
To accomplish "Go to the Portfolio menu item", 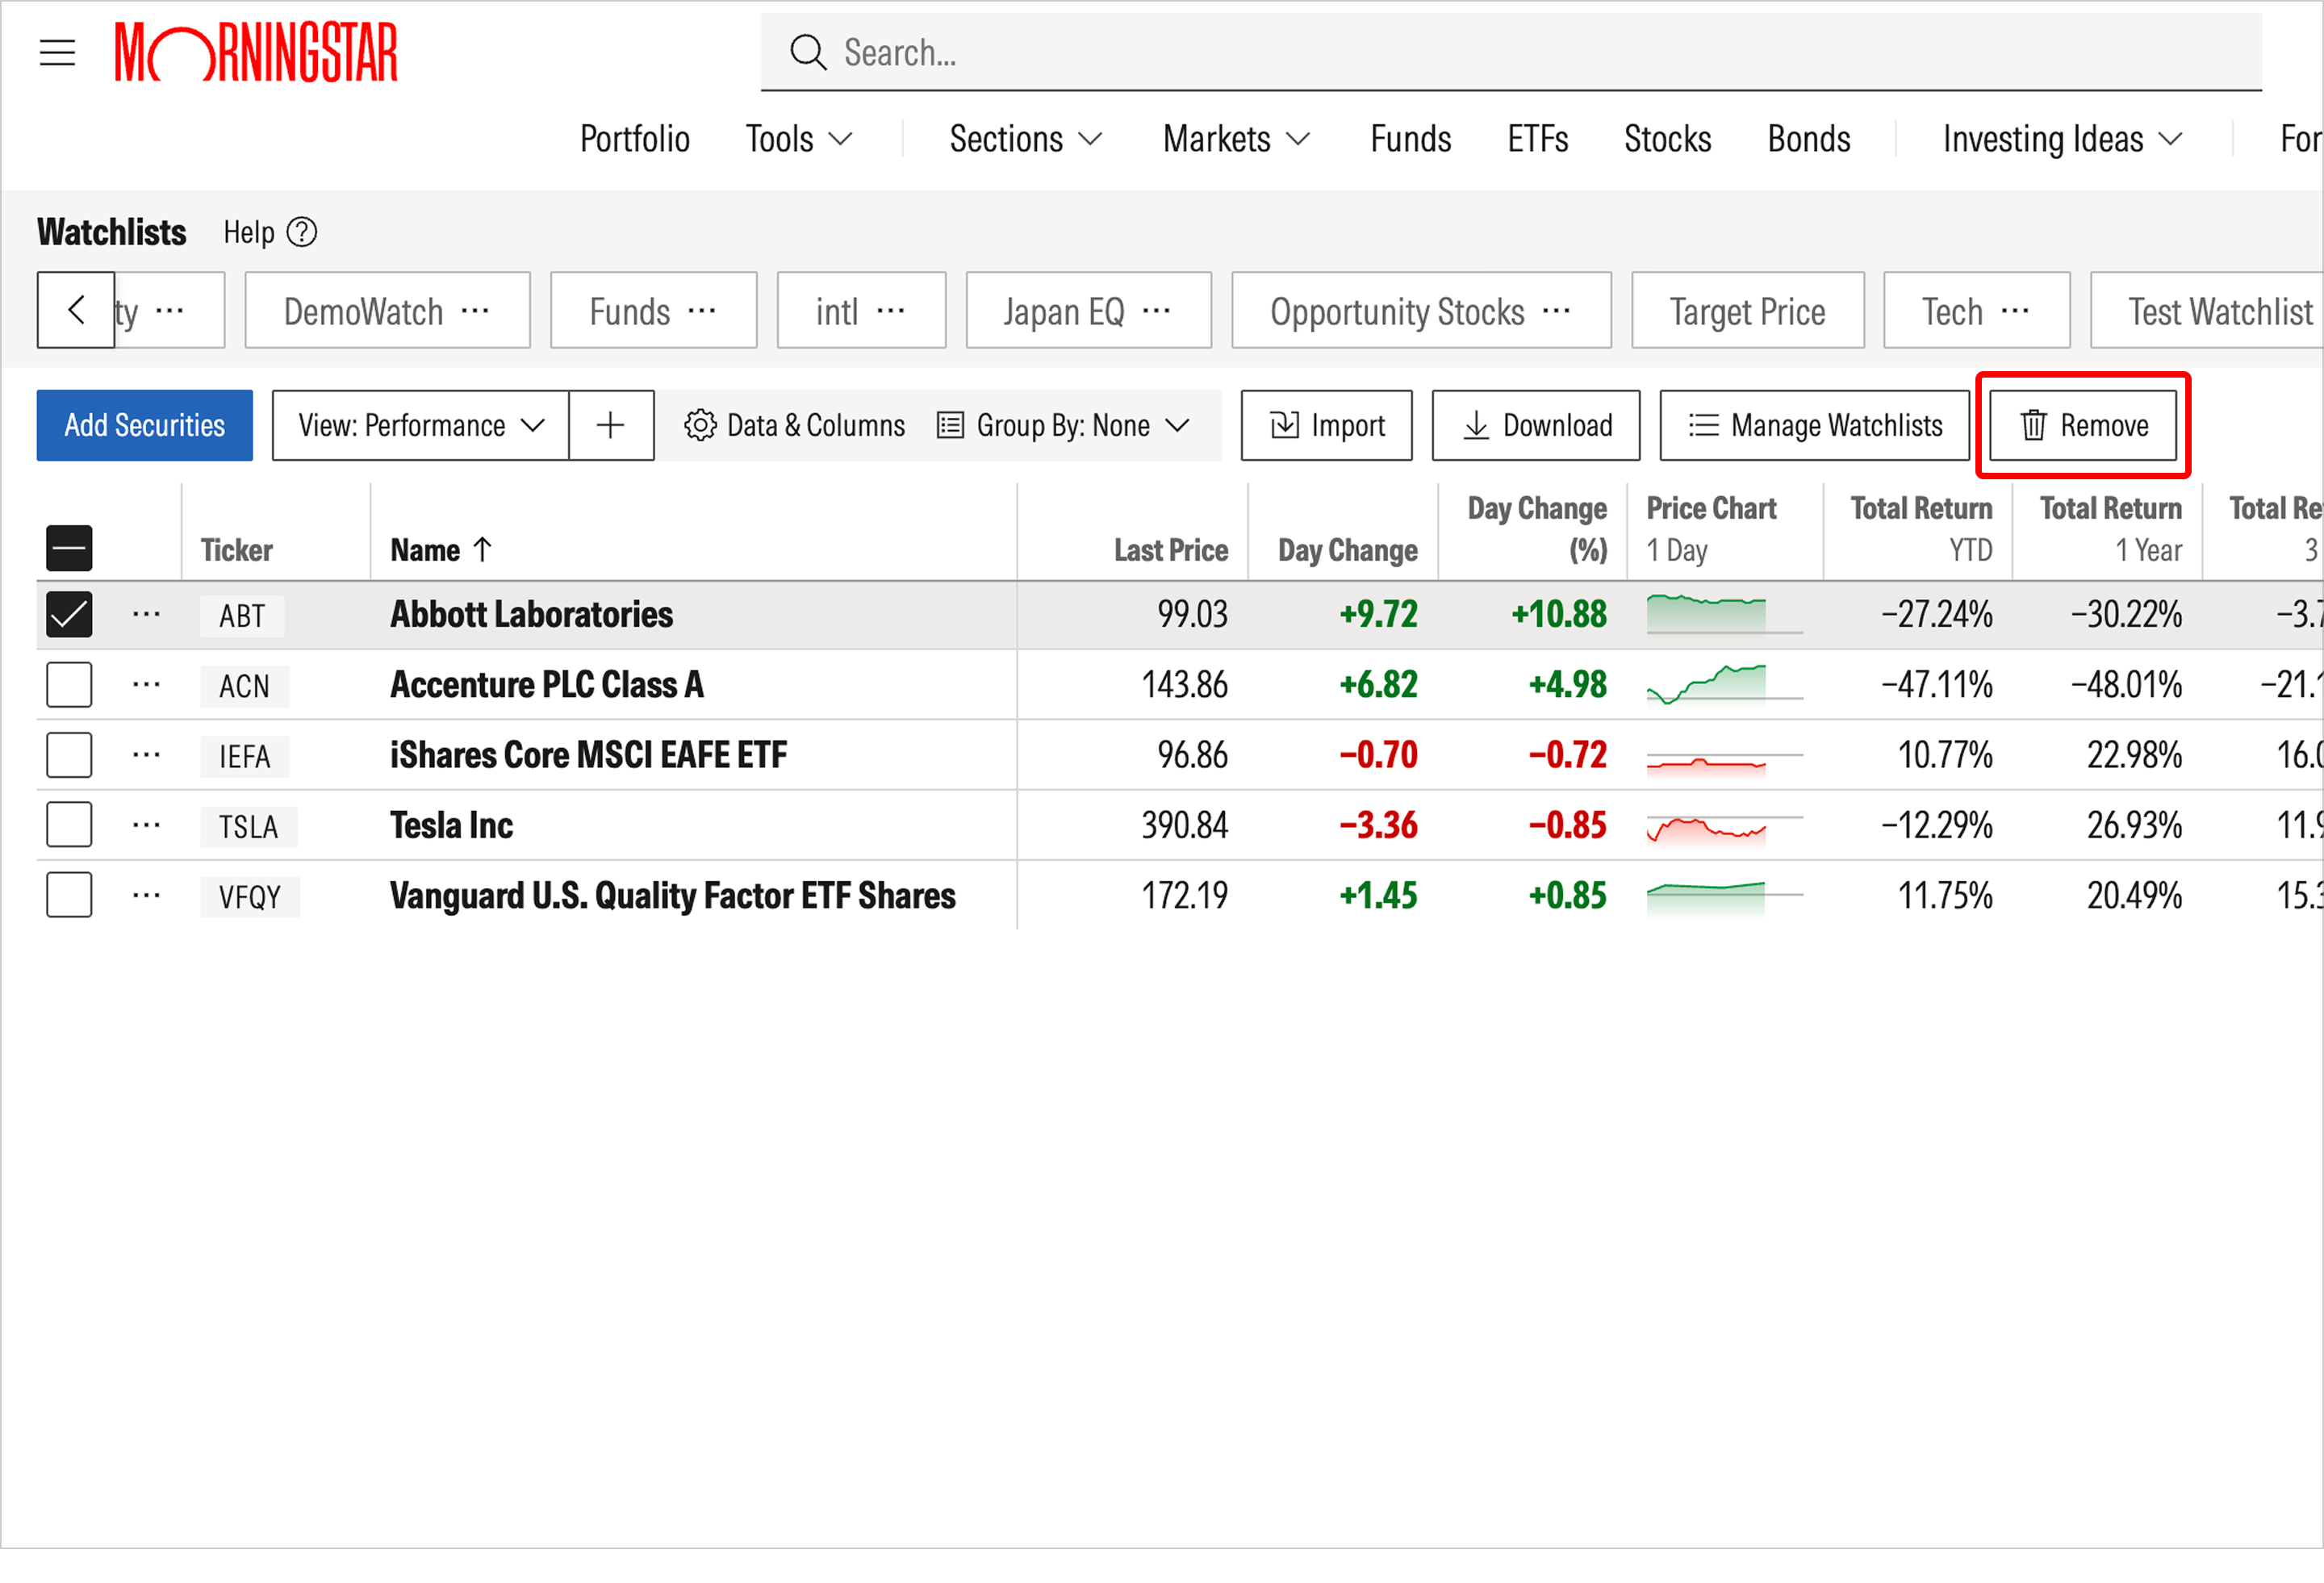I will point(635,139).
